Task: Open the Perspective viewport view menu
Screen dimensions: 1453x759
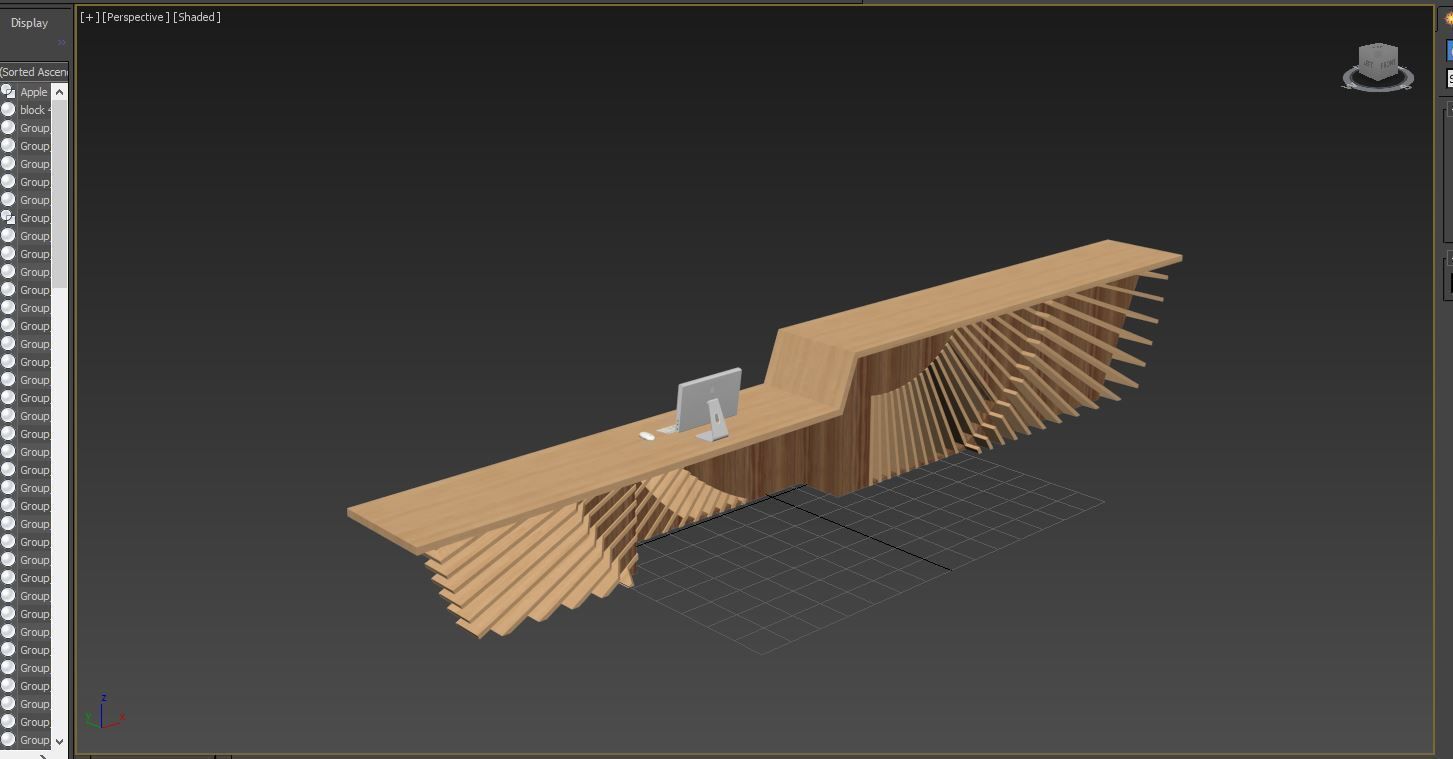Action: pos(135,17)
